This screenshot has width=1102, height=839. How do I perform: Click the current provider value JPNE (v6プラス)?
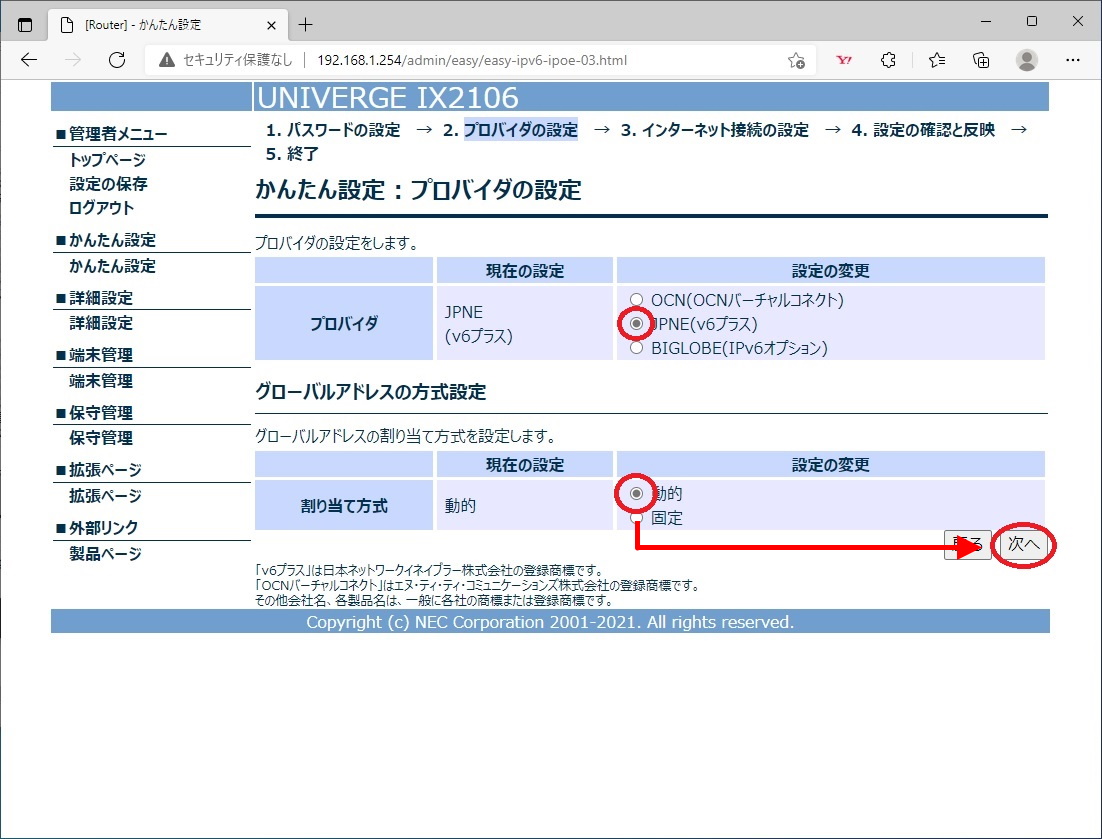point(479,324)
